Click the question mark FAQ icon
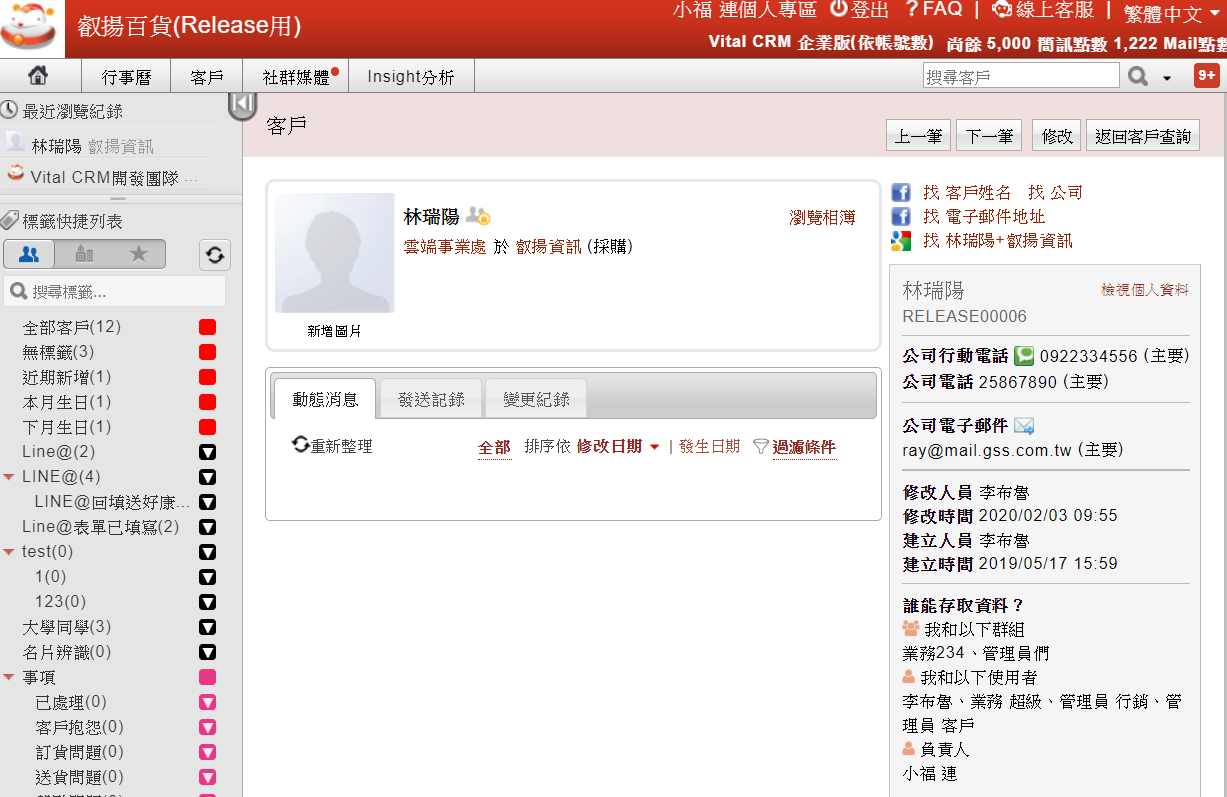 pos(911,9)
